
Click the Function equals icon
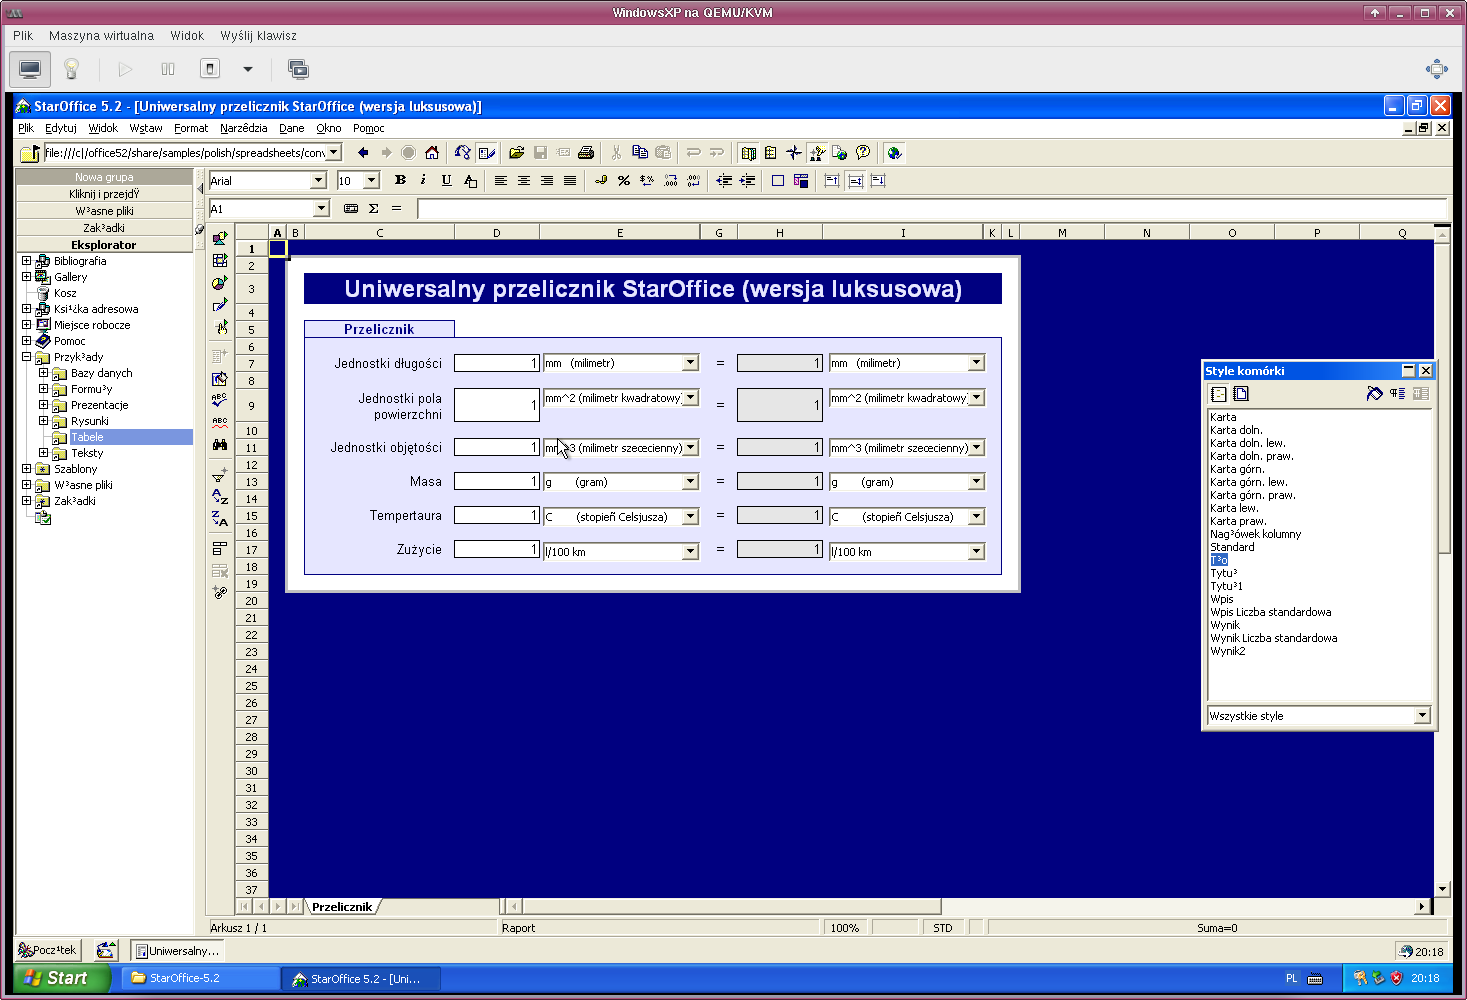pos(396,209)
